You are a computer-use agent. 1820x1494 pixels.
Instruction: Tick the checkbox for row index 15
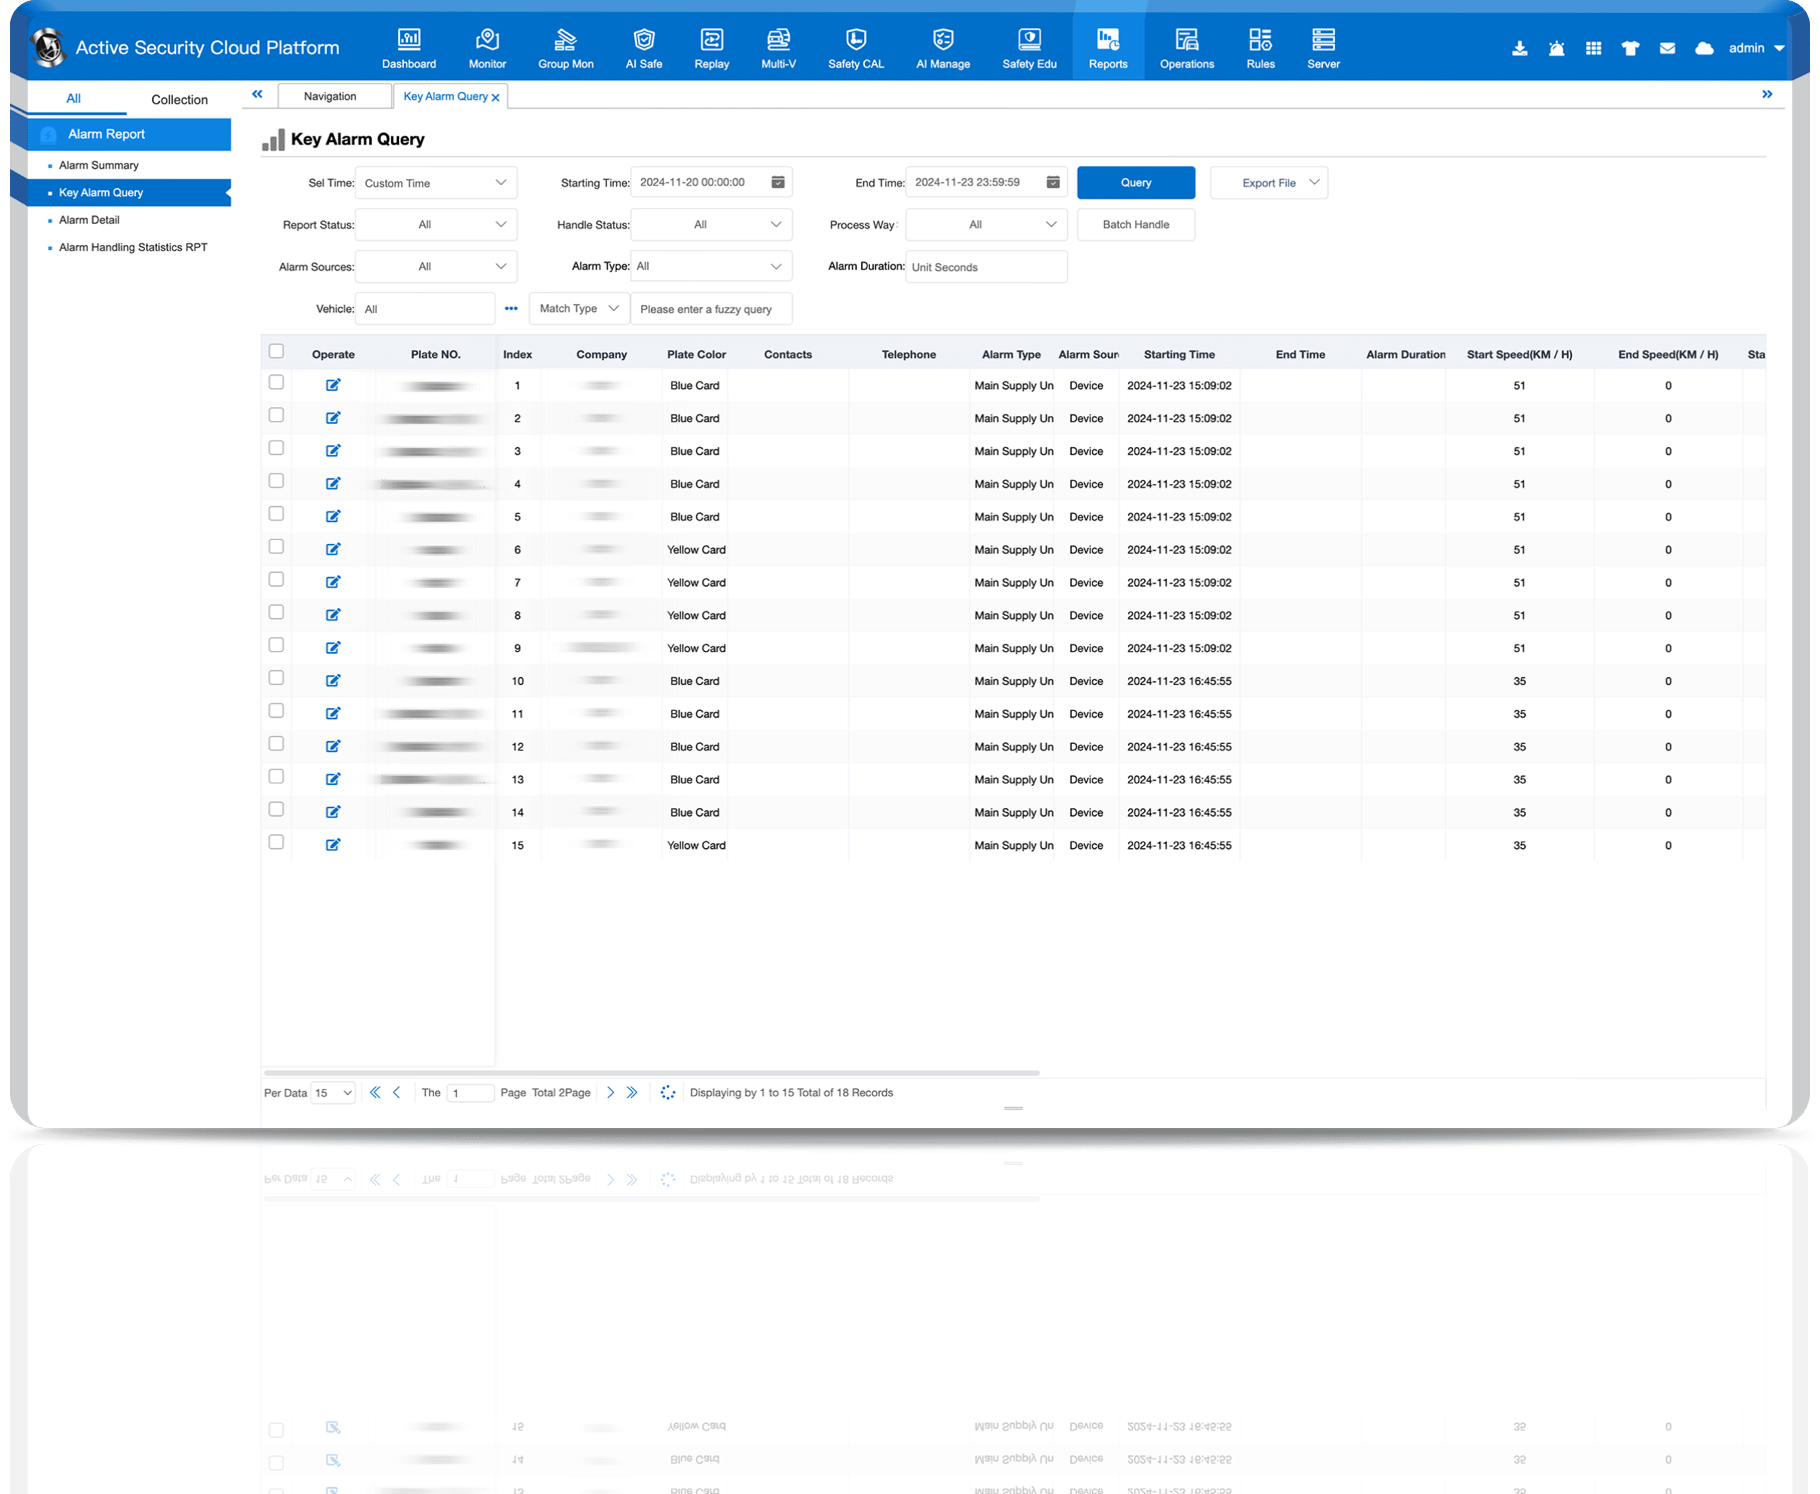pos(276,843)
